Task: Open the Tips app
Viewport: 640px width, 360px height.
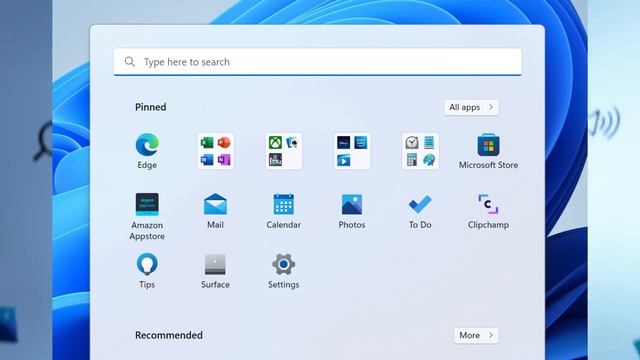Action: (x=147, y=271)
